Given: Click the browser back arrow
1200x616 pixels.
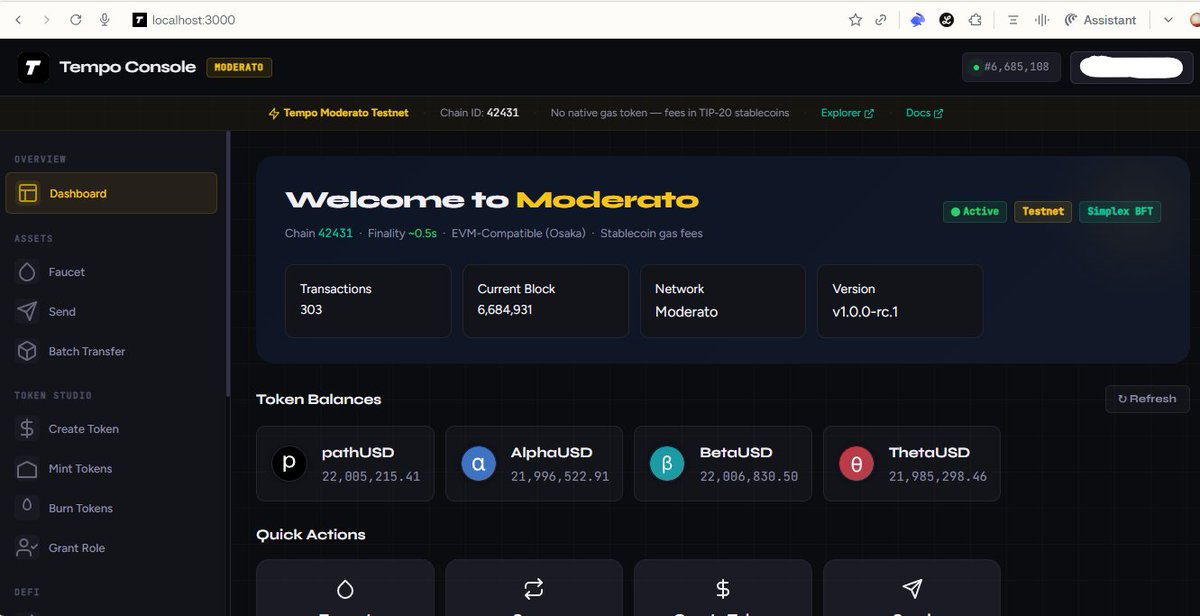Looking at the screenshot, I should [19, 20].
